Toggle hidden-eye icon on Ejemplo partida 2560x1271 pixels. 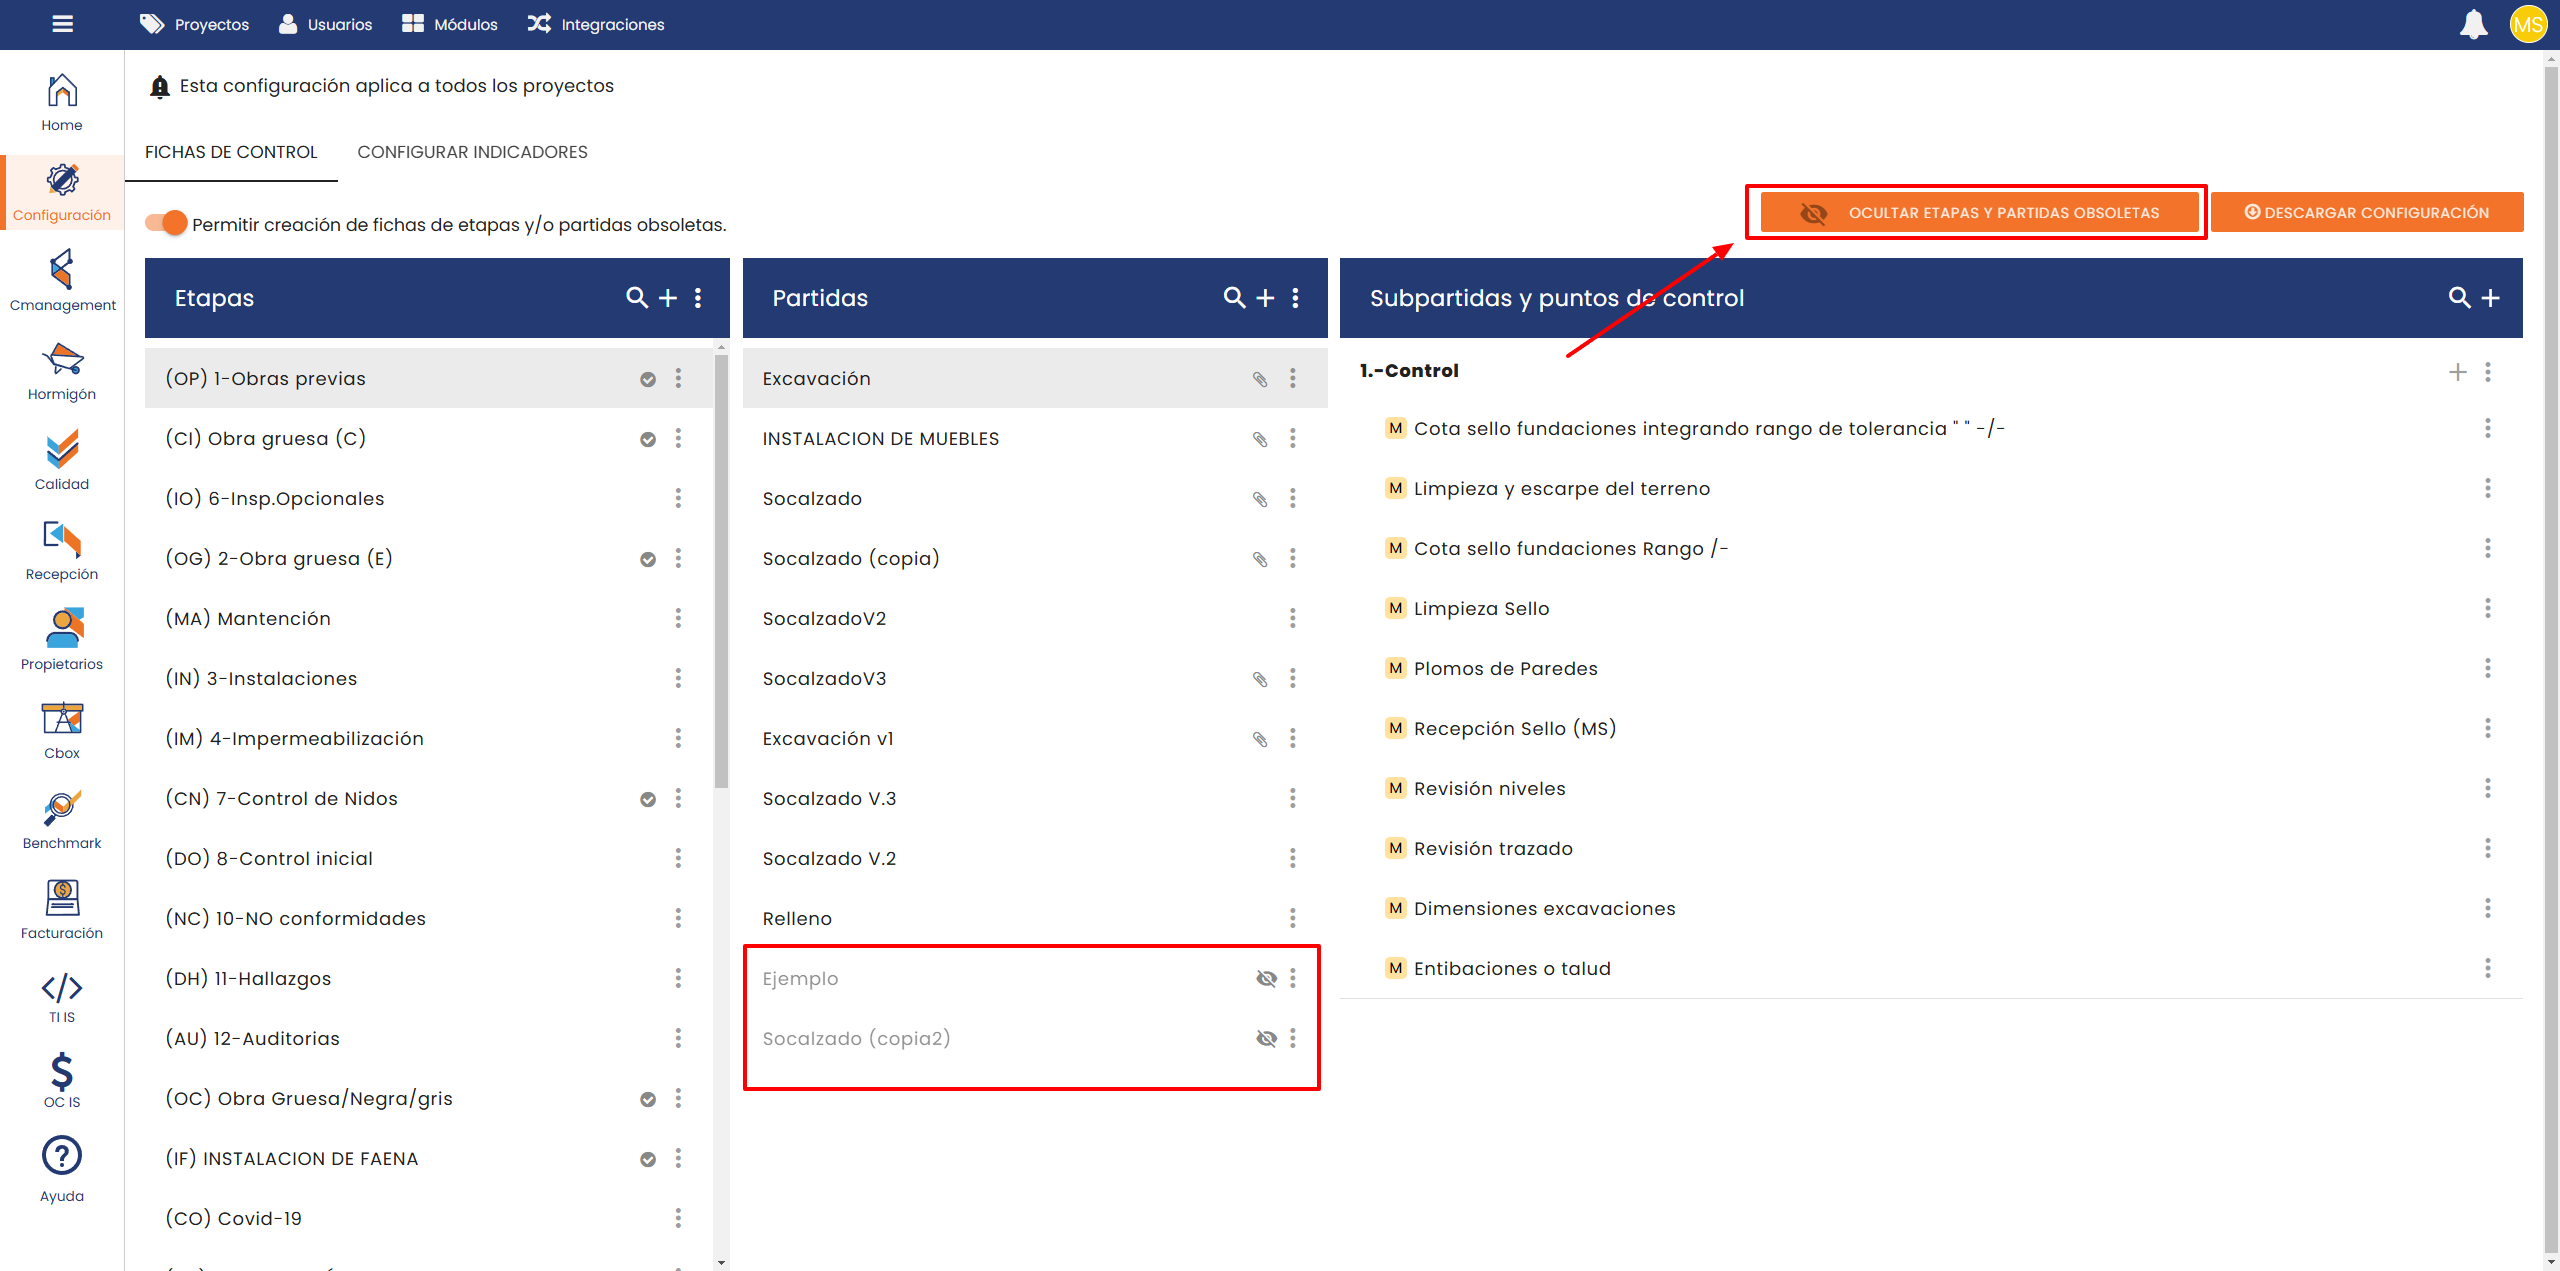click(x=1266, y=978)
